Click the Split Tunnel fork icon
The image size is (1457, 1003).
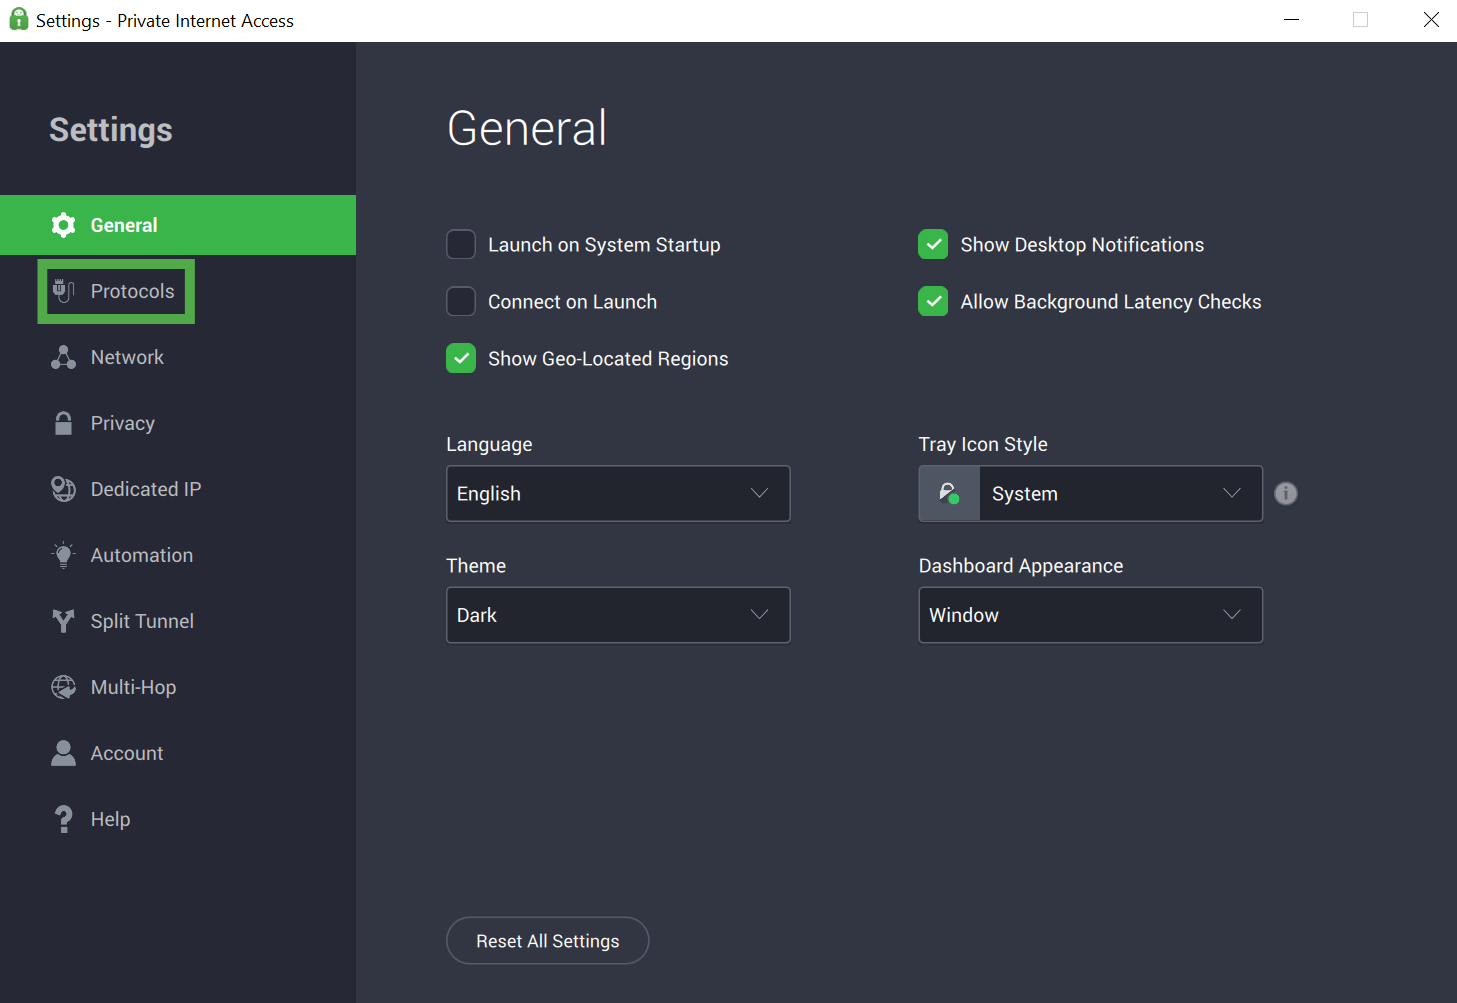coord(63,621)
